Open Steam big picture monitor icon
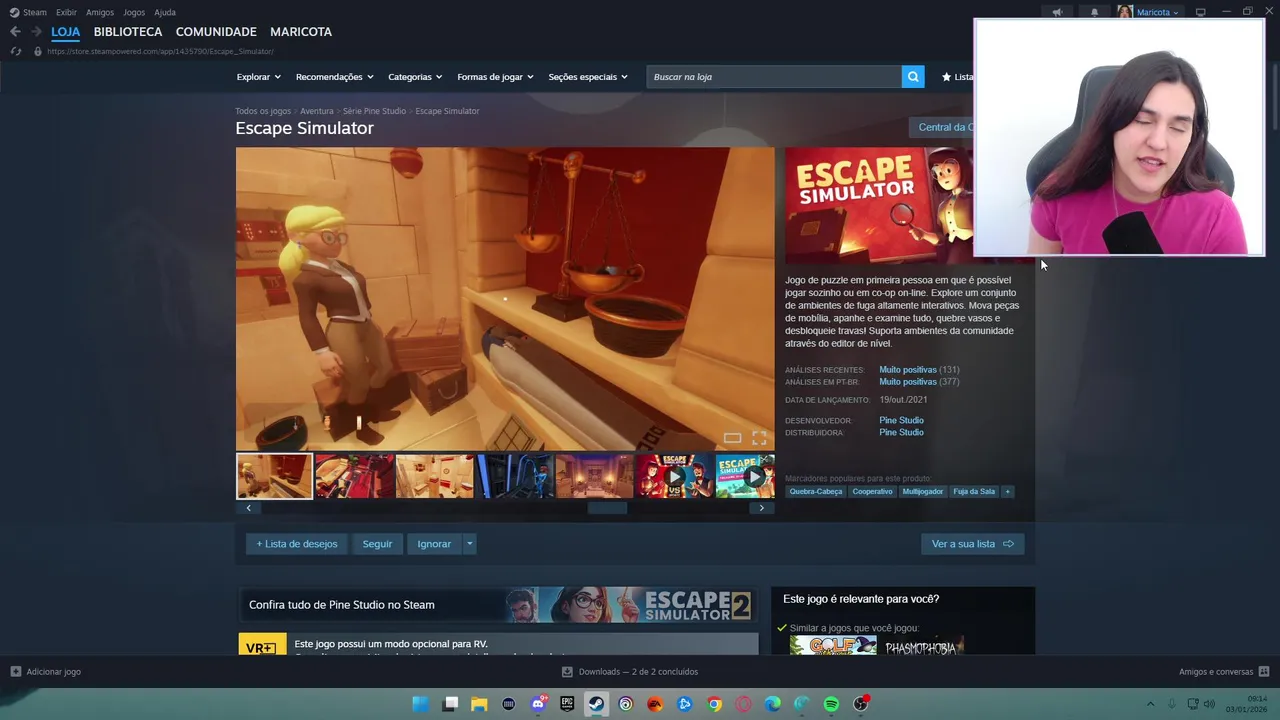This screenshot has height=720, width=1280. click(x=1200, y=12)
